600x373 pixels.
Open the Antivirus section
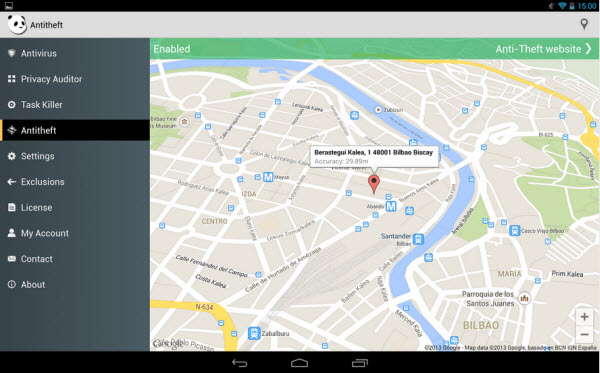[x=75, y=53]
